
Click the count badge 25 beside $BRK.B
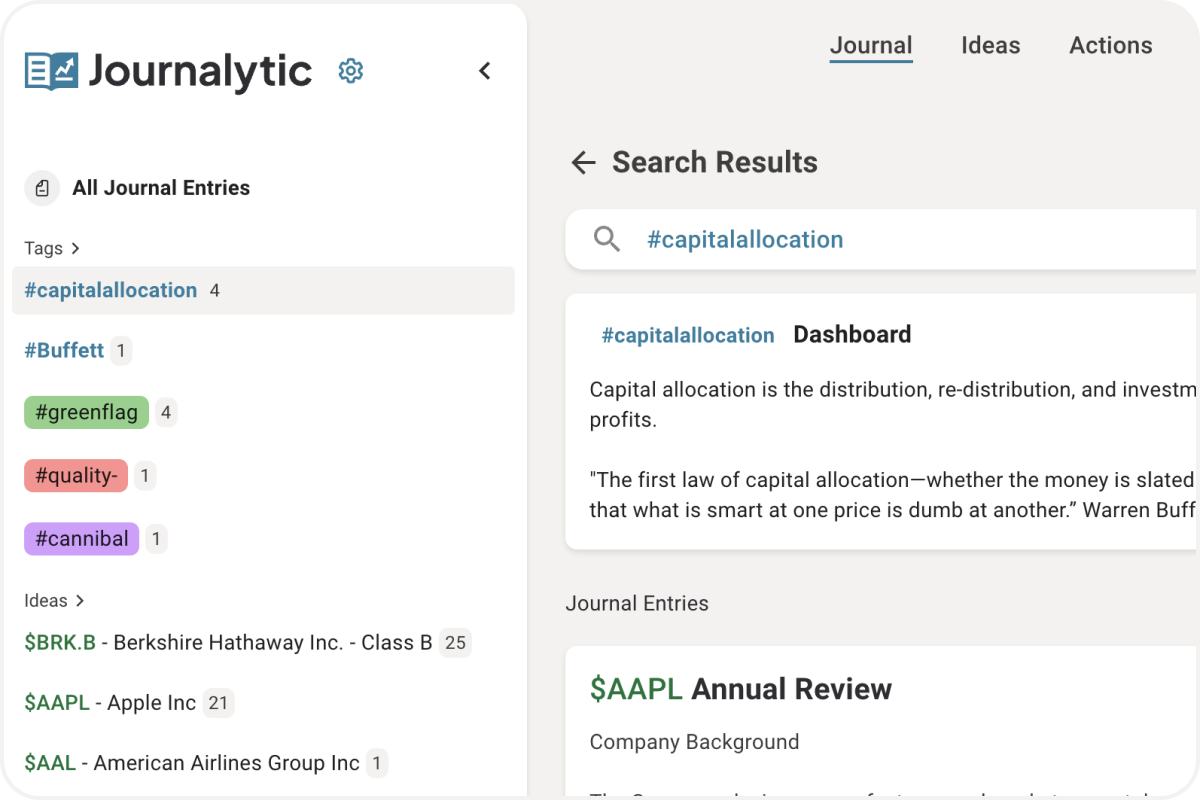[x=456, y=643]
